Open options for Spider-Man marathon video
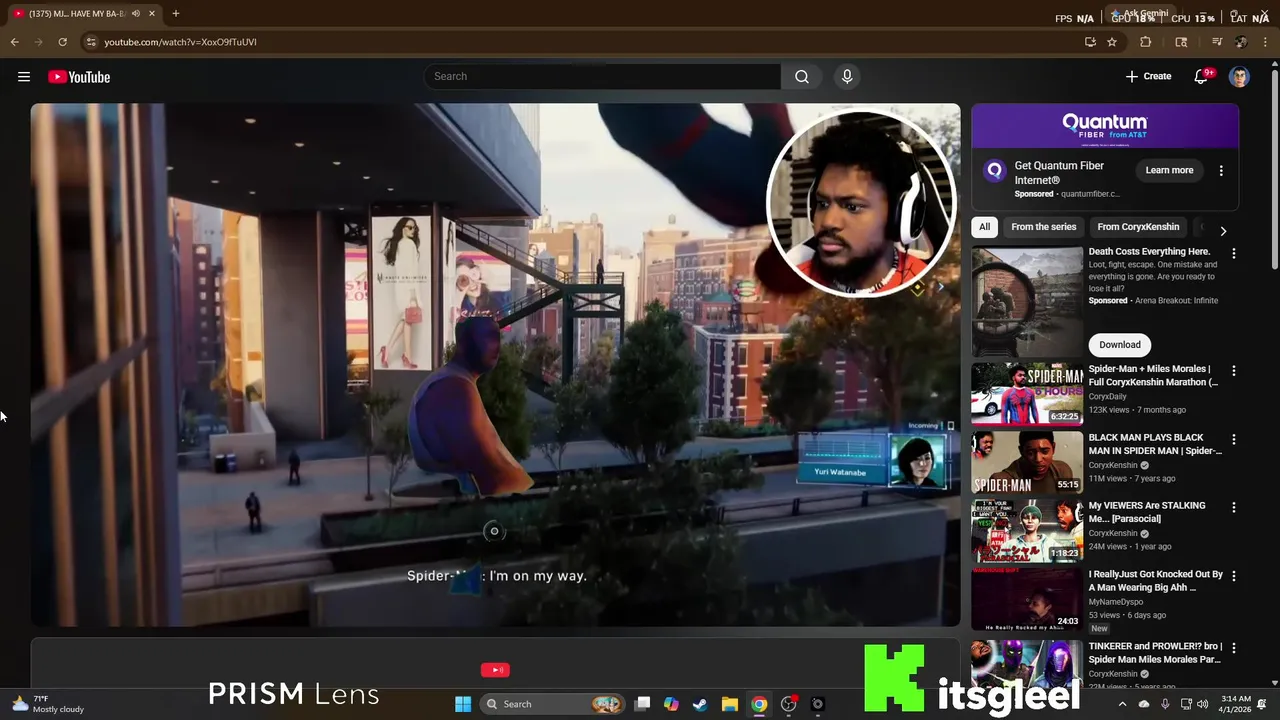 point(1233,371)
